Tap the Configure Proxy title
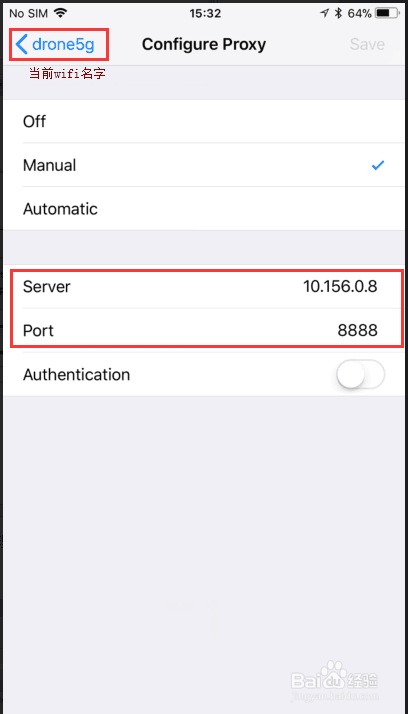Viewport: 408px width, 714px height. [x=204, y=44]
